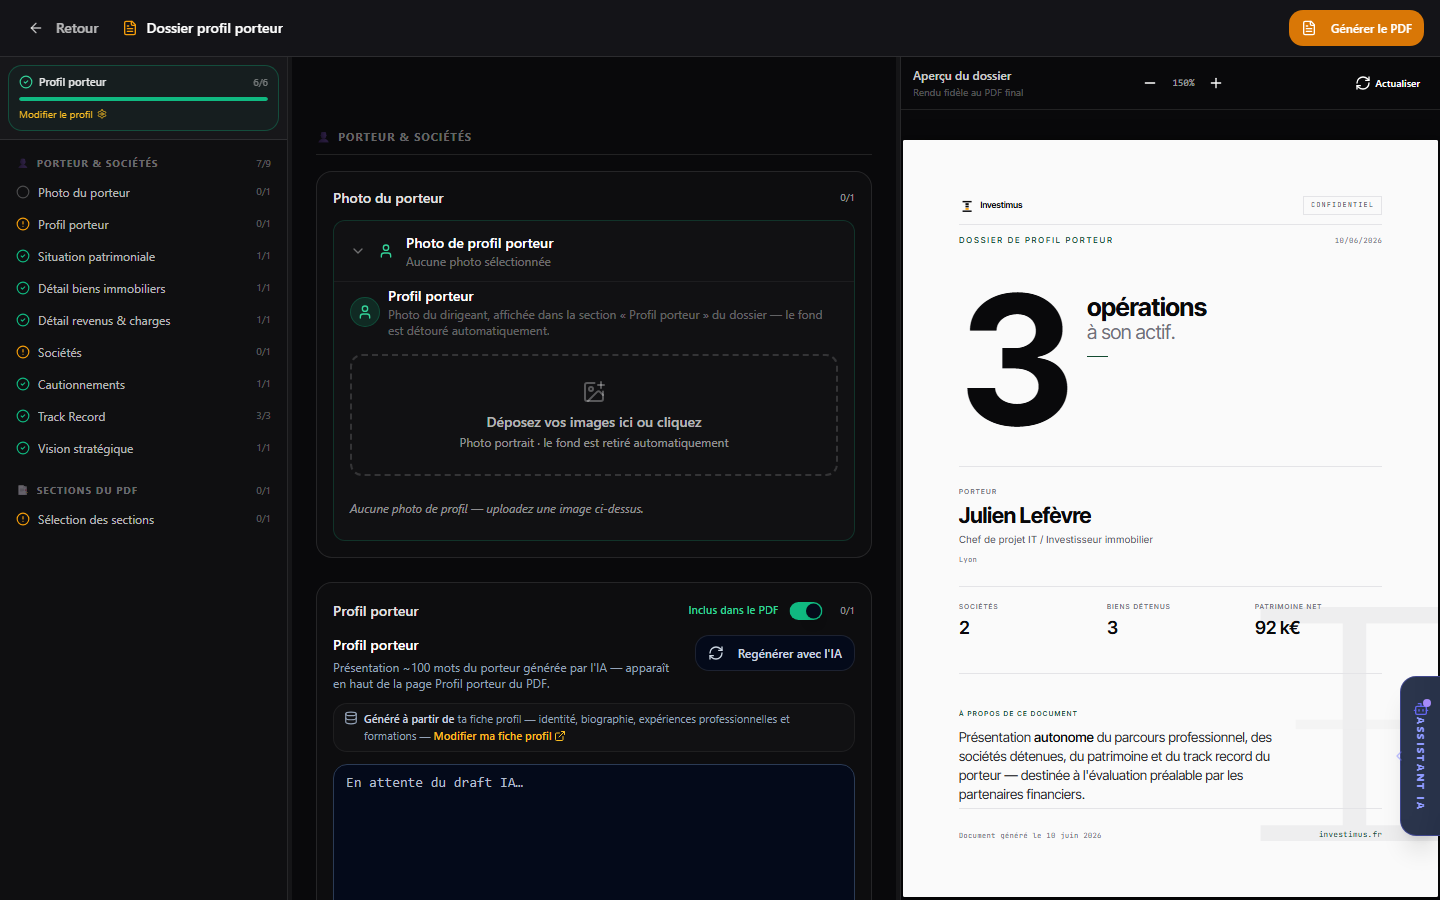Click the orange warning icon beside Sociétés

pos(23,352)
